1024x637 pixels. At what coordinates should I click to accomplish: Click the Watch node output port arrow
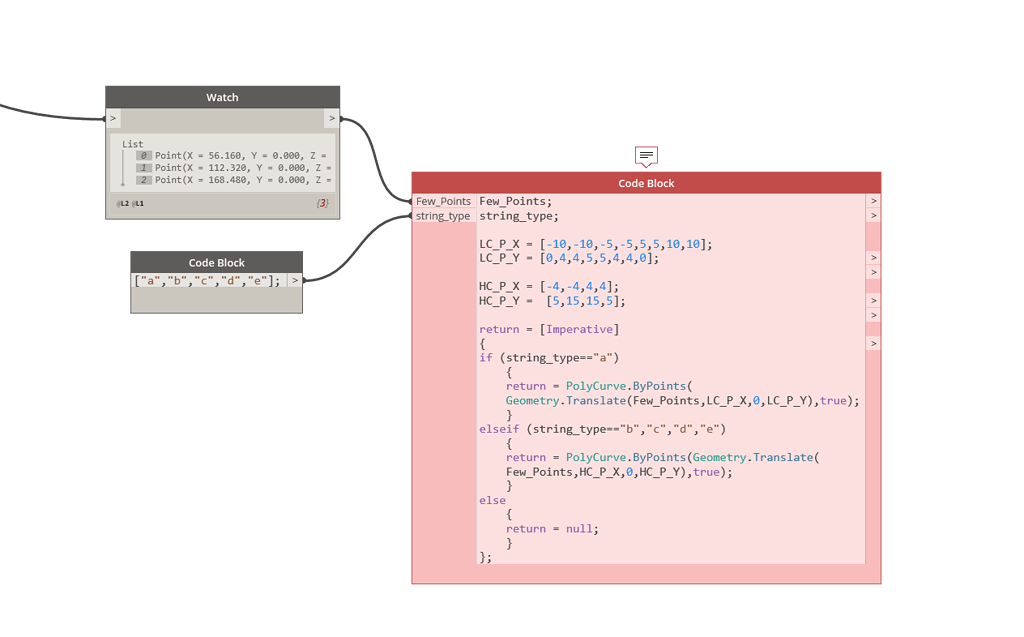pyautogui.click(x=331, y=117)
